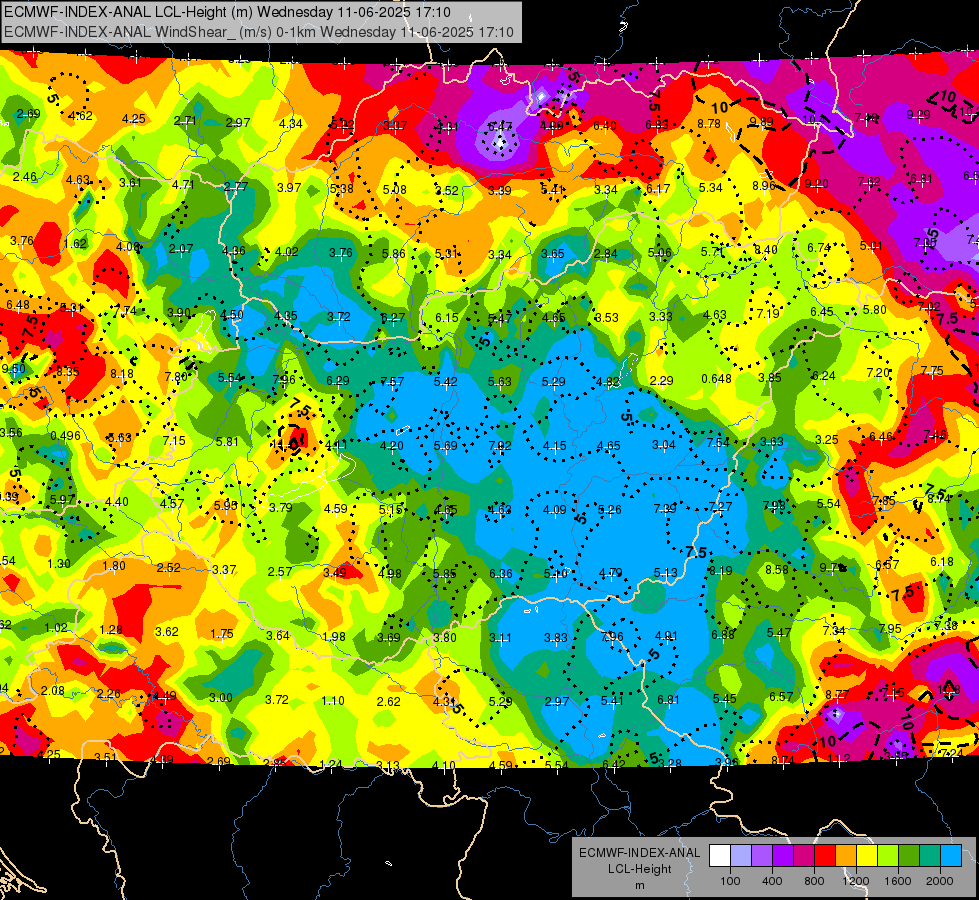Click the WindShear 0-1km title line
This screenshot has width=979, height=900.
(x=258, y=32)
